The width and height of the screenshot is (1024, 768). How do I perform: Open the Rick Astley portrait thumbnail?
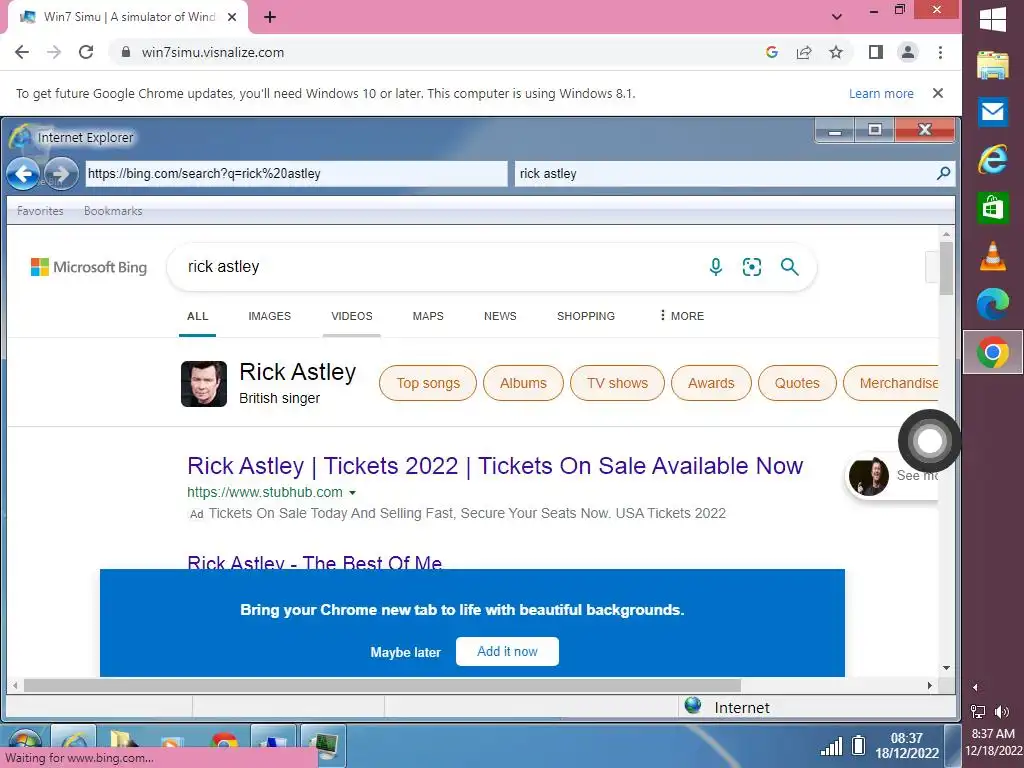click(204, 384)
